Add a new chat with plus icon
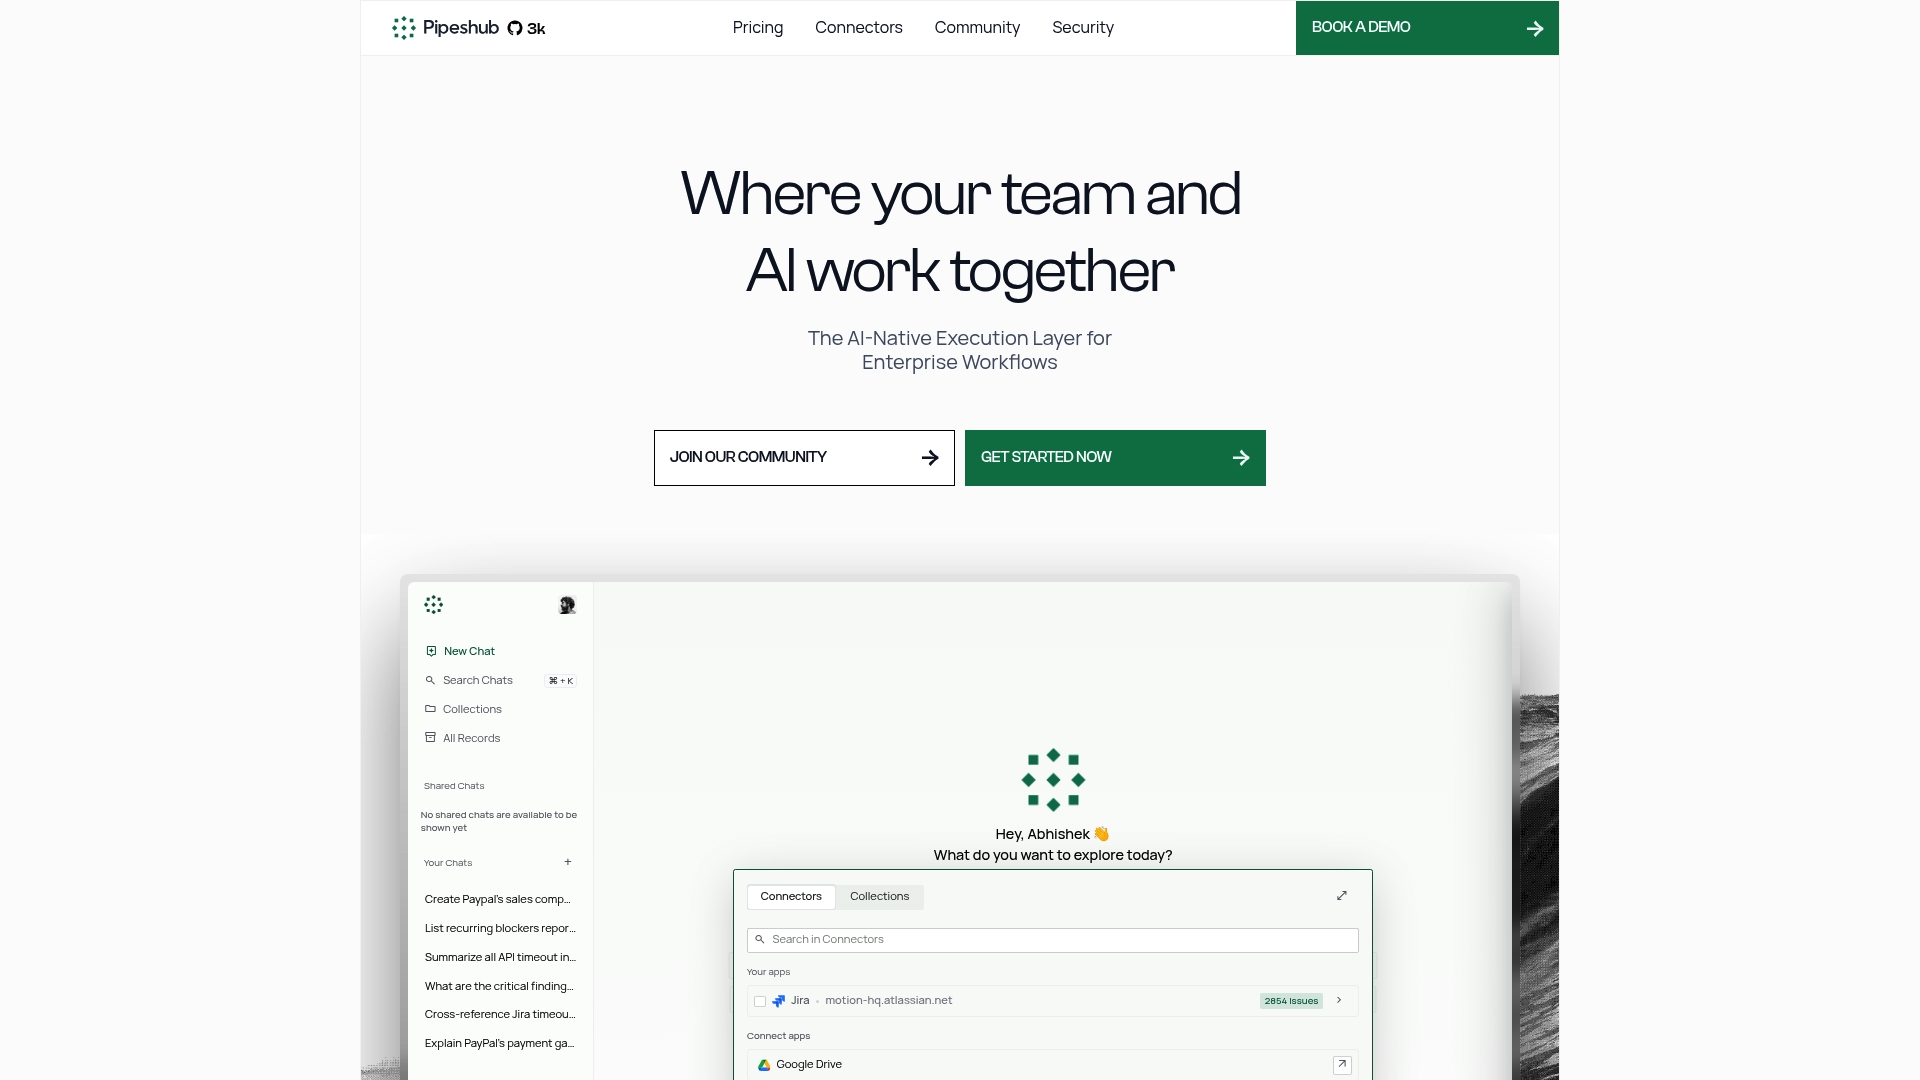Viewport: 1920px width, 1080px height. [568, 862]
